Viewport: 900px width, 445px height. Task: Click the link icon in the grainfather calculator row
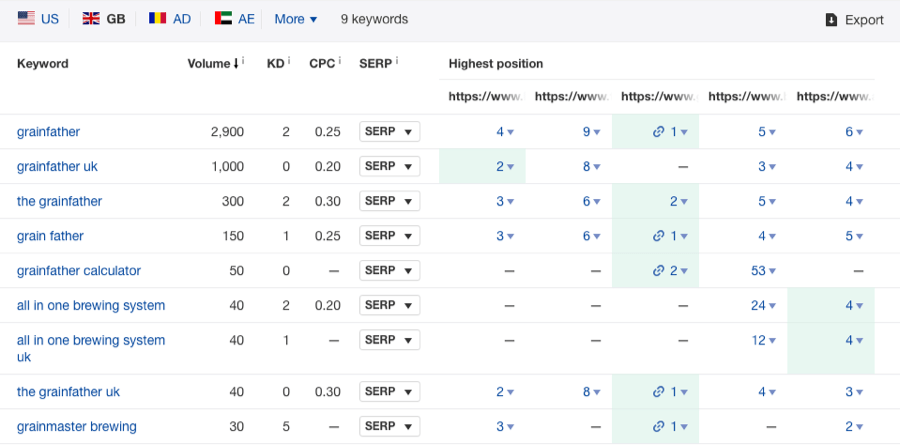click(x=657, y=271)
